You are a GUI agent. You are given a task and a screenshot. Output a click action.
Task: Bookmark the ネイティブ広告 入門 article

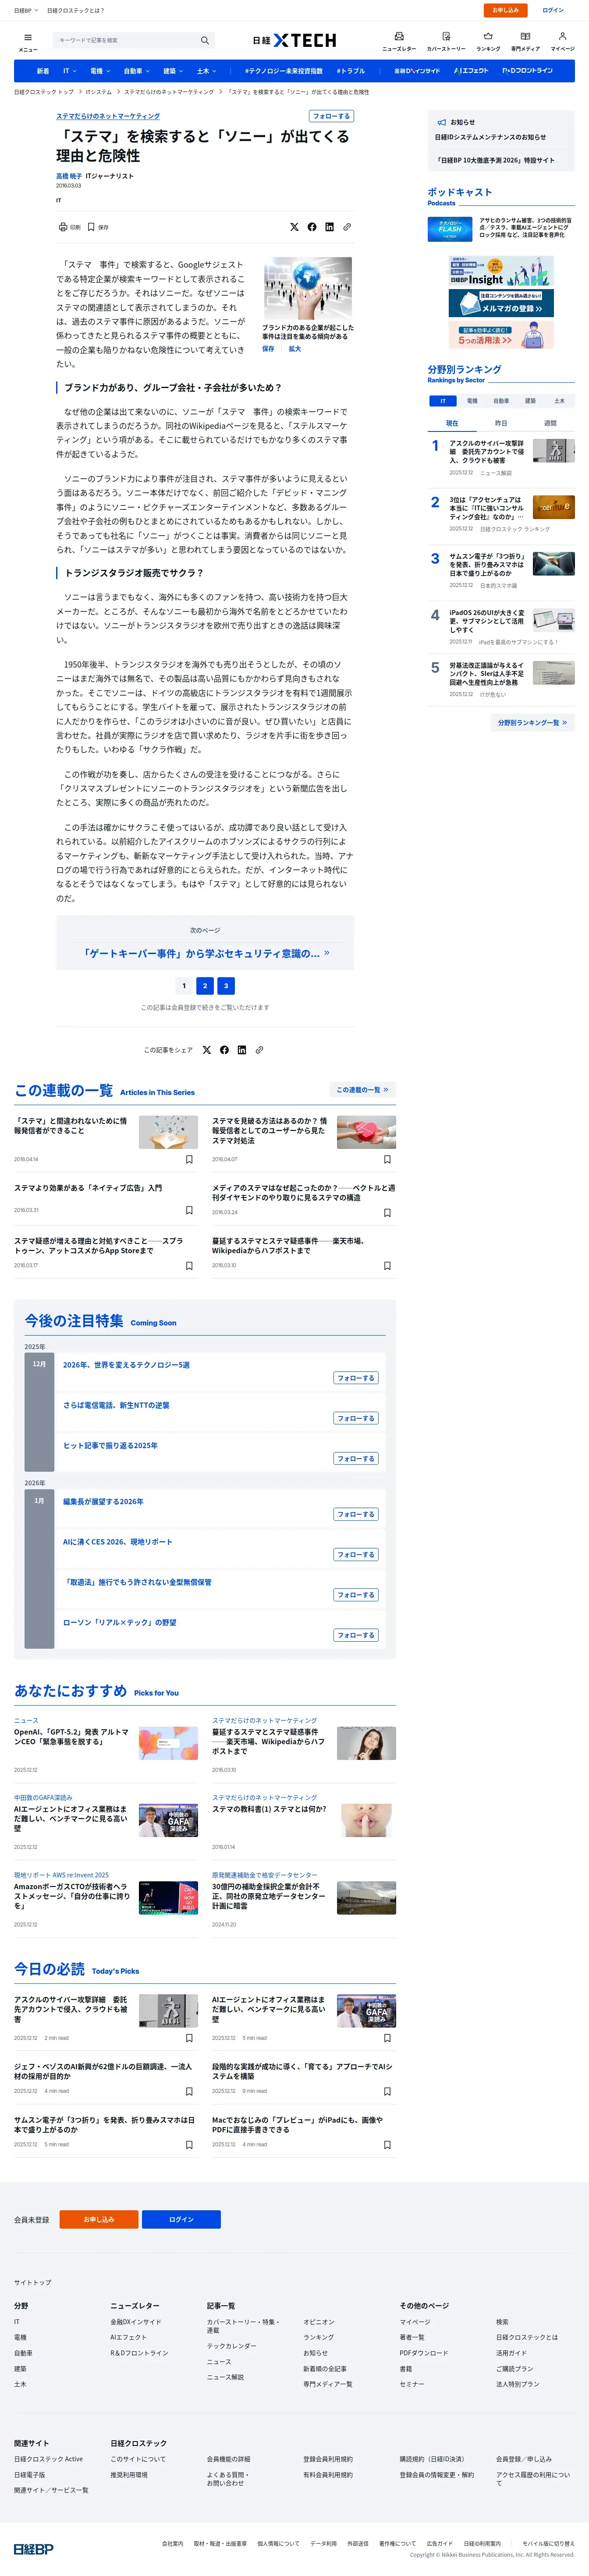[189, 1210]
